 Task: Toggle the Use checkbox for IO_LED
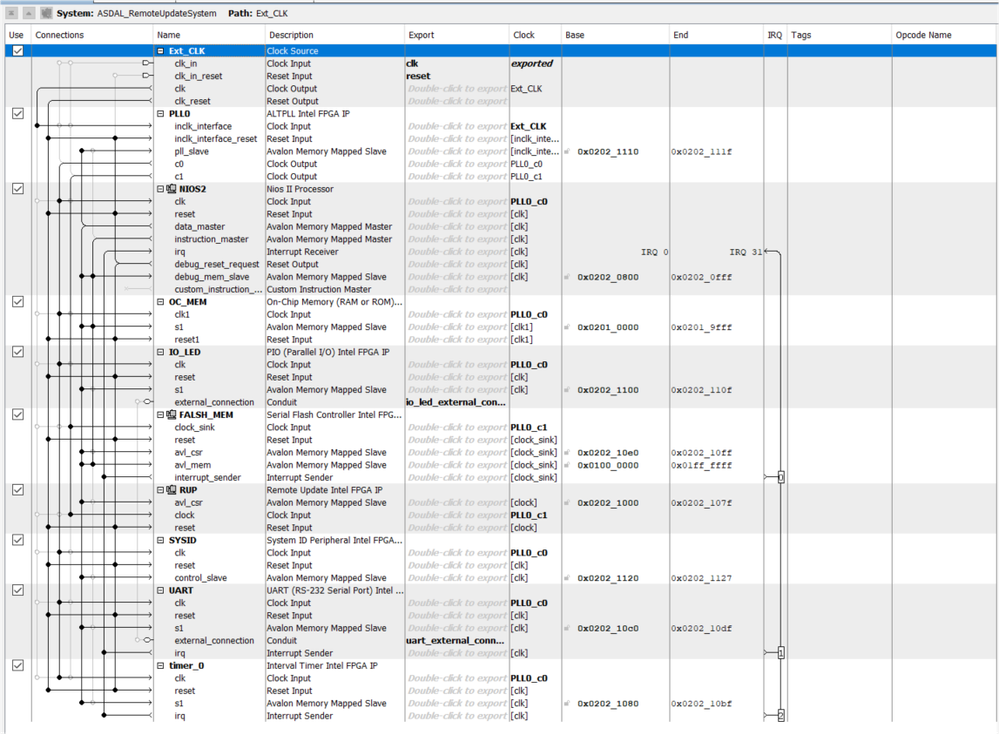tap(18, 352)
